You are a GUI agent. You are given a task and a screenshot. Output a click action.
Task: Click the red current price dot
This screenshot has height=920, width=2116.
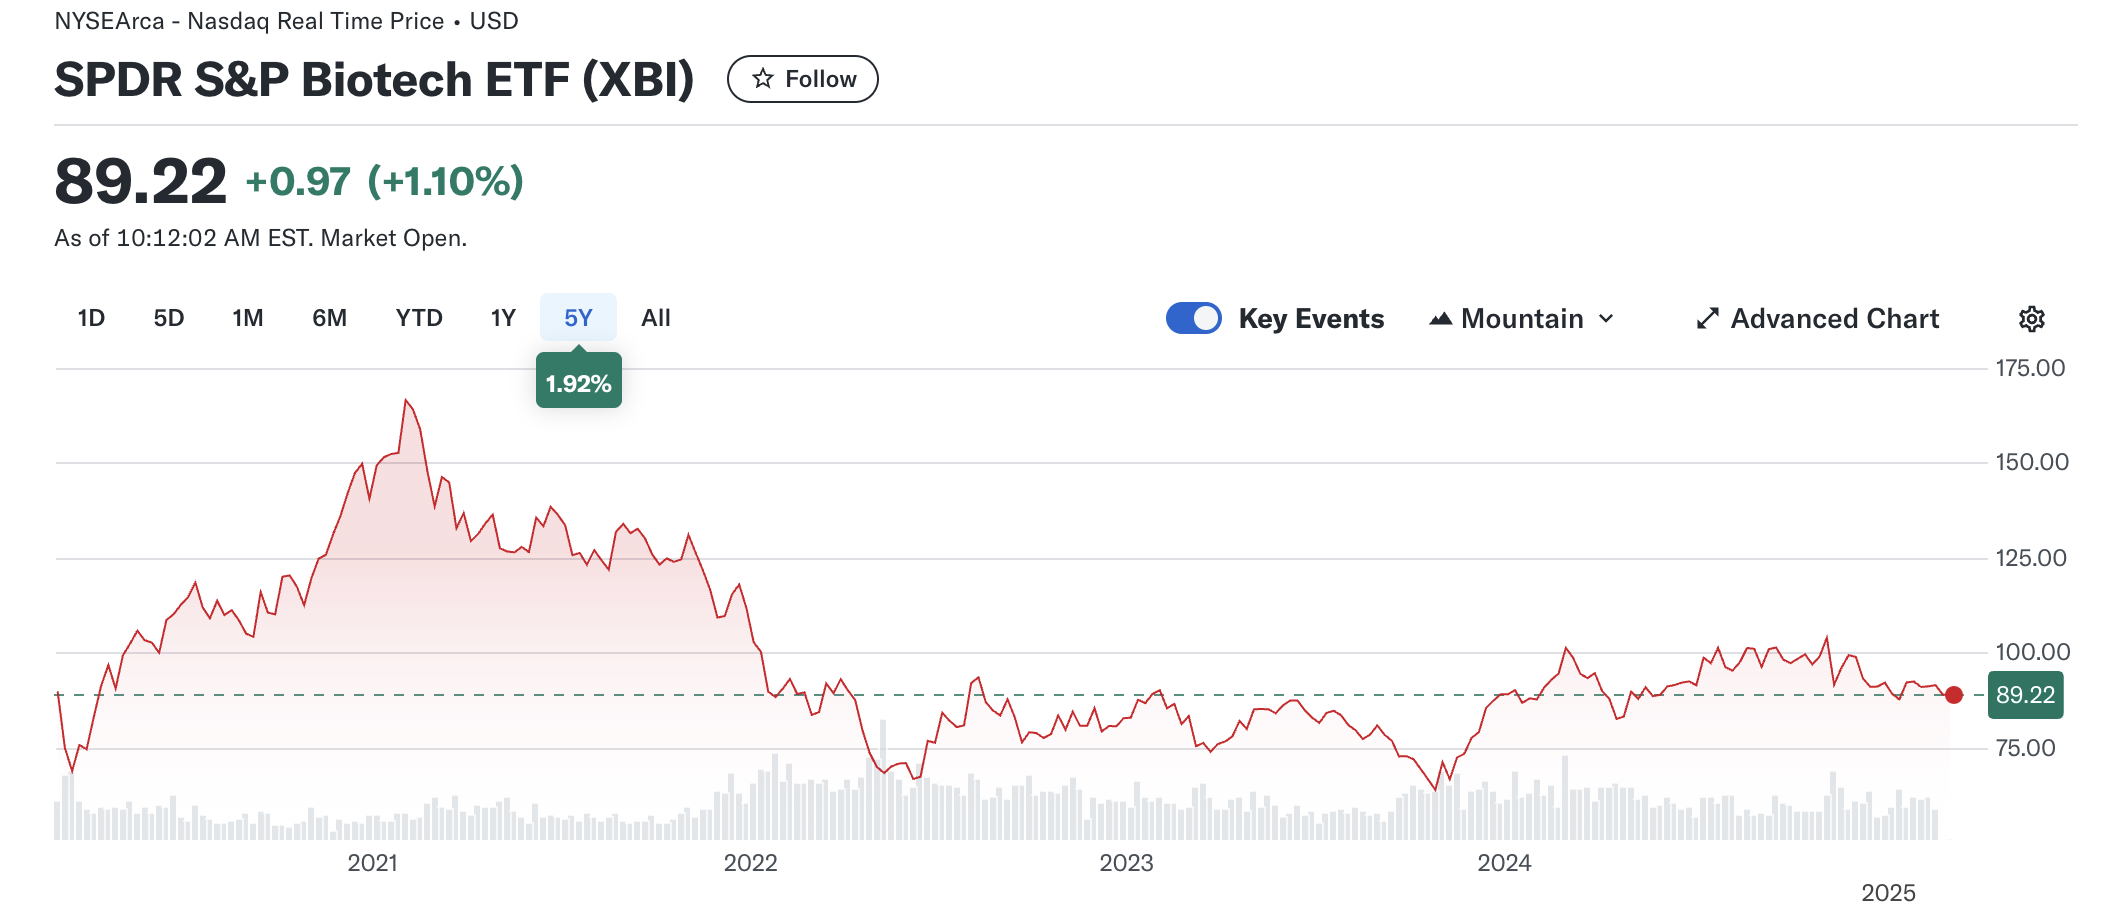pyautogui.click(x=1953, y=695)
